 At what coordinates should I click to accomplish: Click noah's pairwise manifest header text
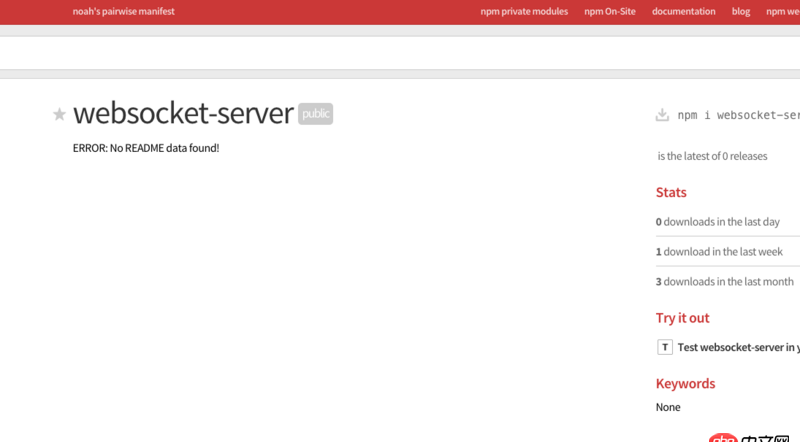pos(123,11)
